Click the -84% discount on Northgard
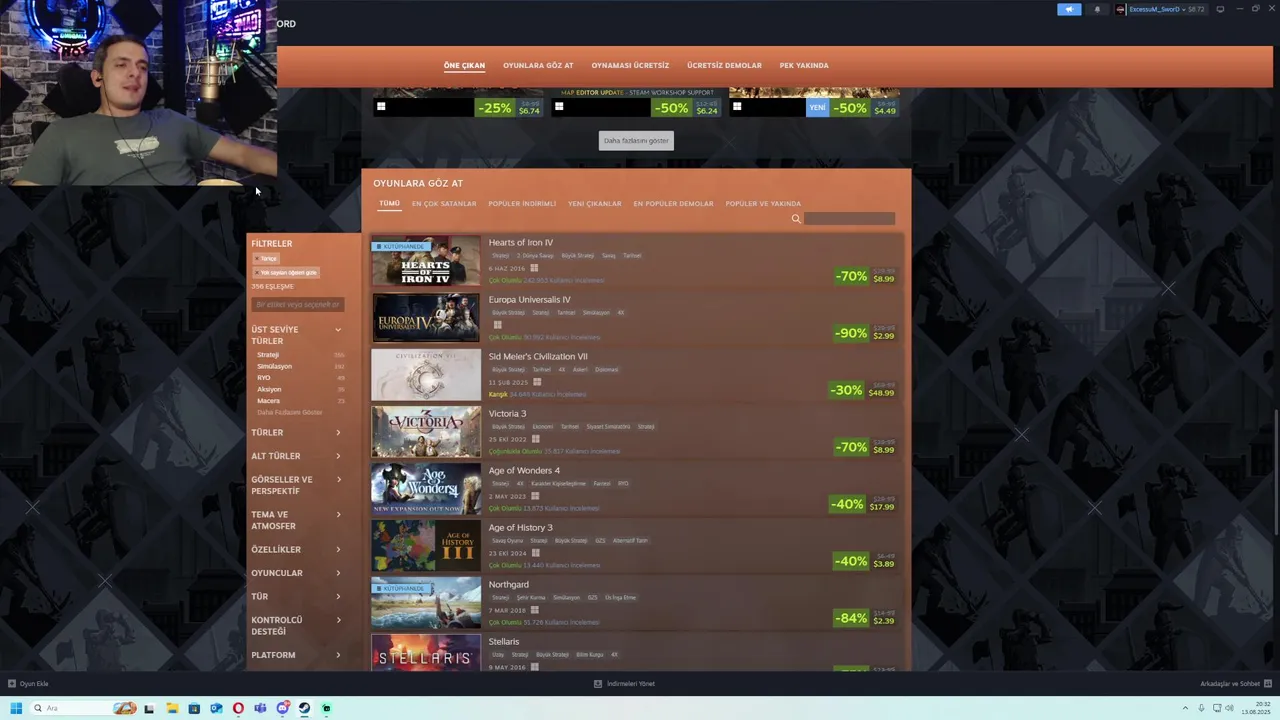 851,618
